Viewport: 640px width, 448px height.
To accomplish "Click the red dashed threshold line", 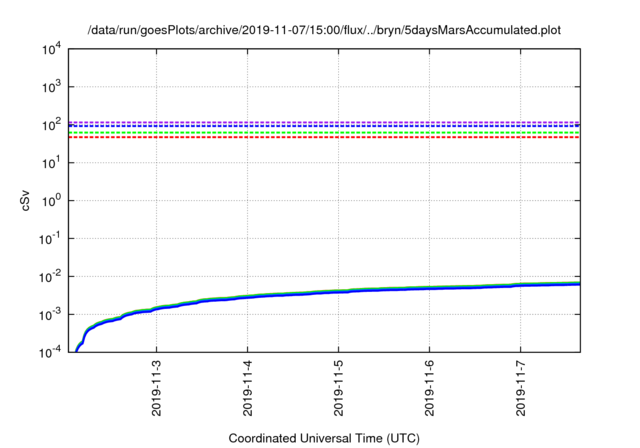I will coord(324,138).
